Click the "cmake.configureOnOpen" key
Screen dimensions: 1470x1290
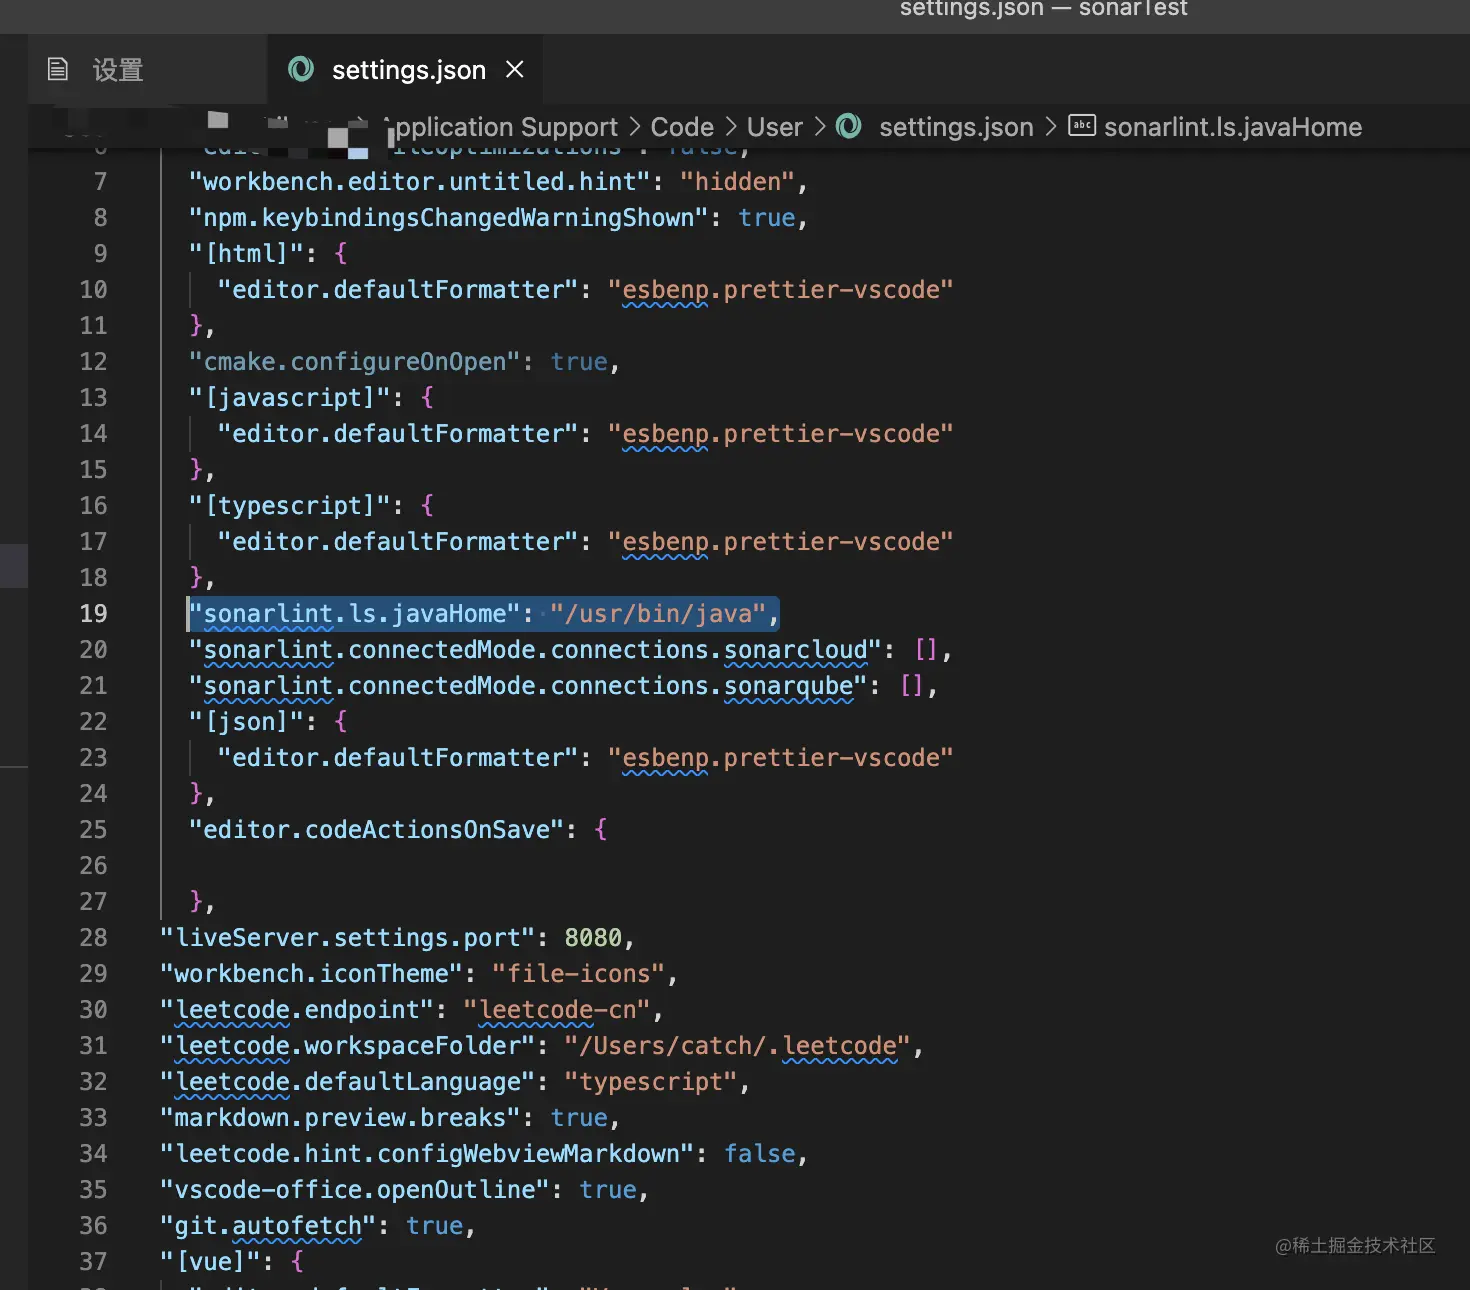pyautogui.click(x=355, y=362)
